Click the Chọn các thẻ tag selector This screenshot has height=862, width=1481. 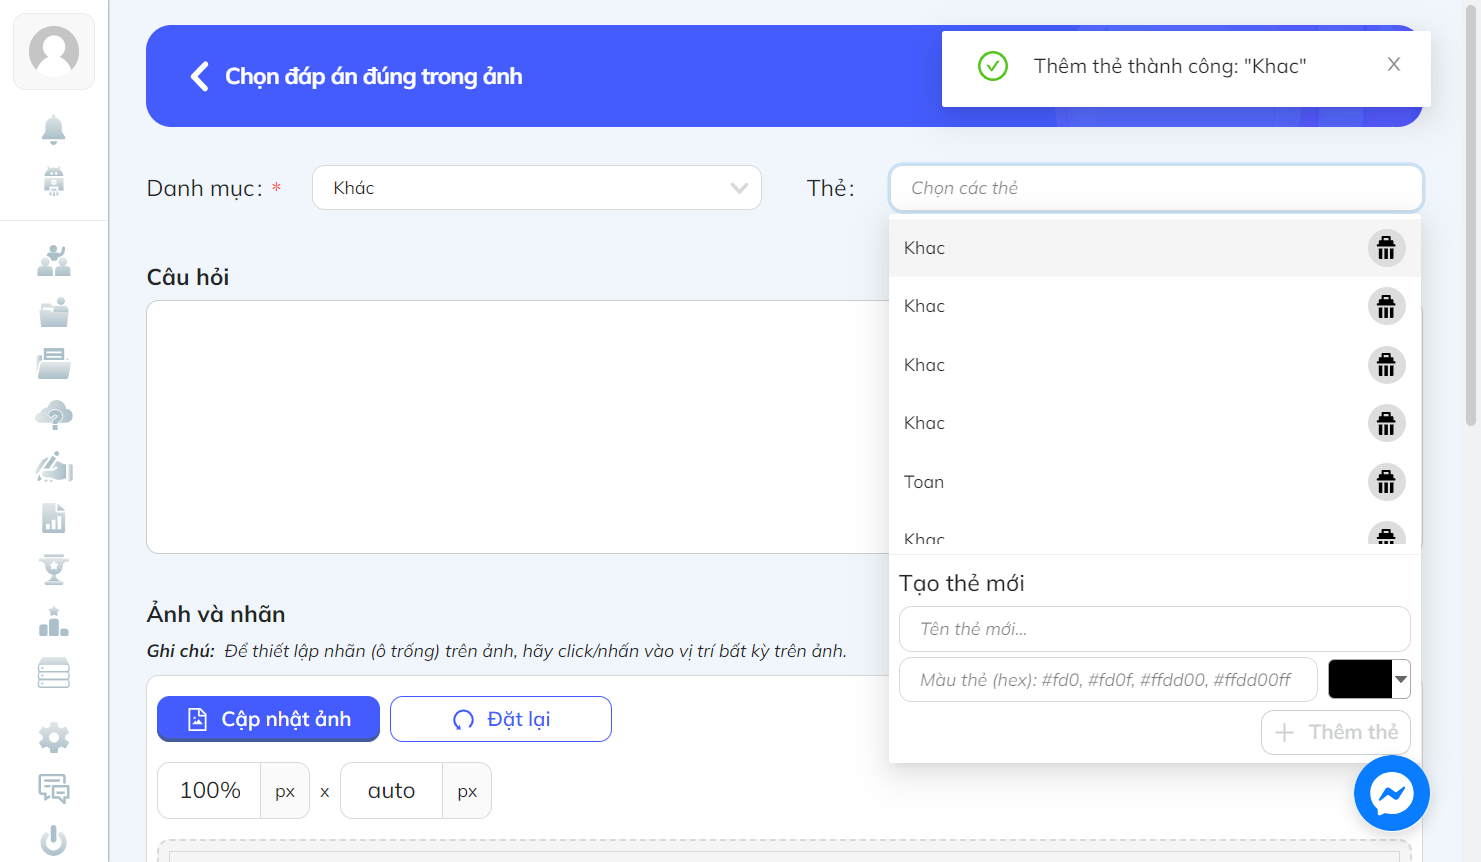pyautogui.click(x=1156, y=188)
